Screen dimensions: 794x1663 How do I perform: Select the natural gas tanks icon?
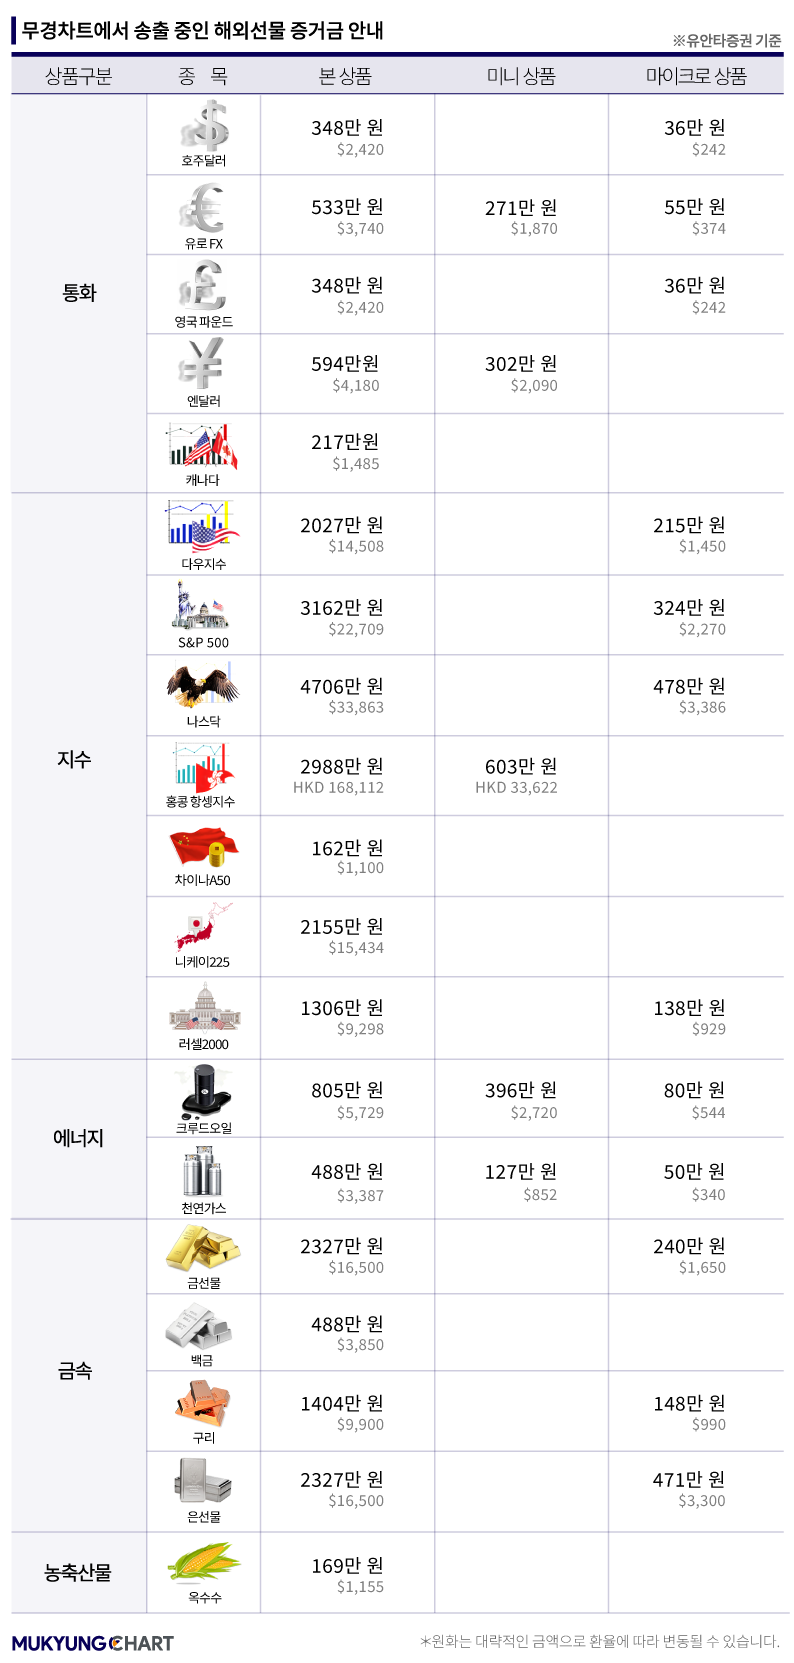203,1172
